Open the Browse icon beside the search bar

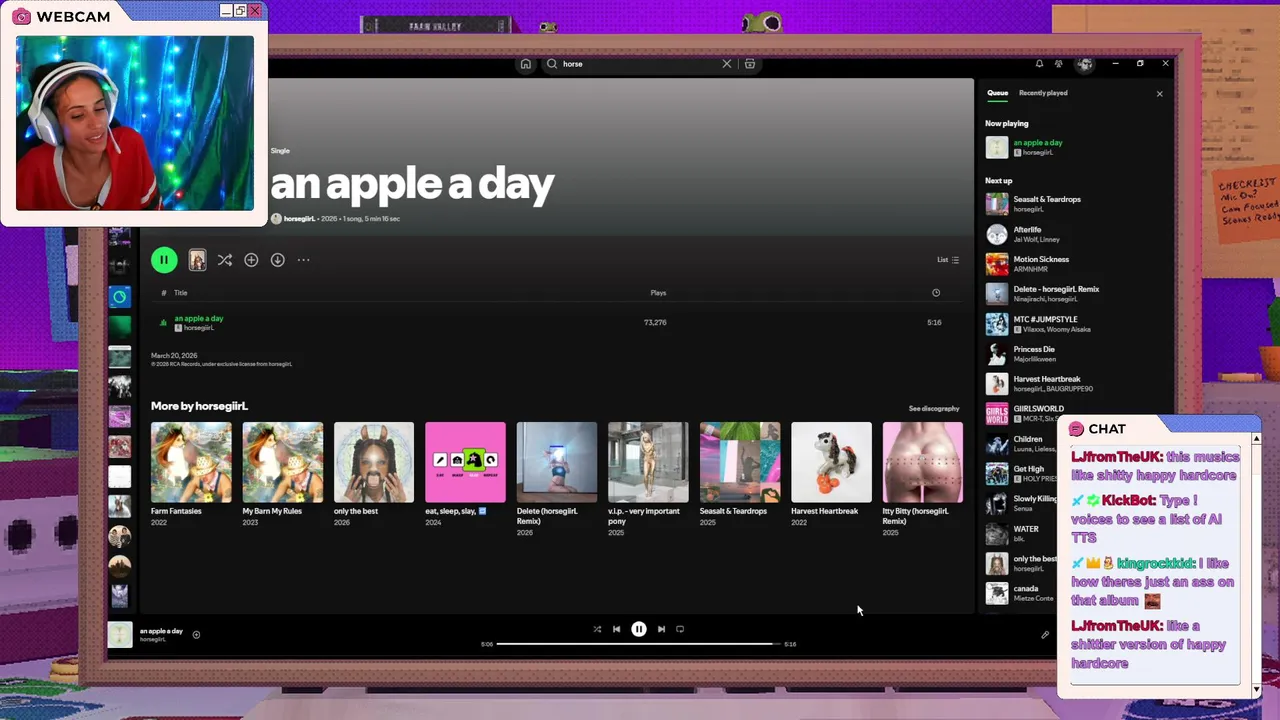pyautogui.click(x=749, y=64)
